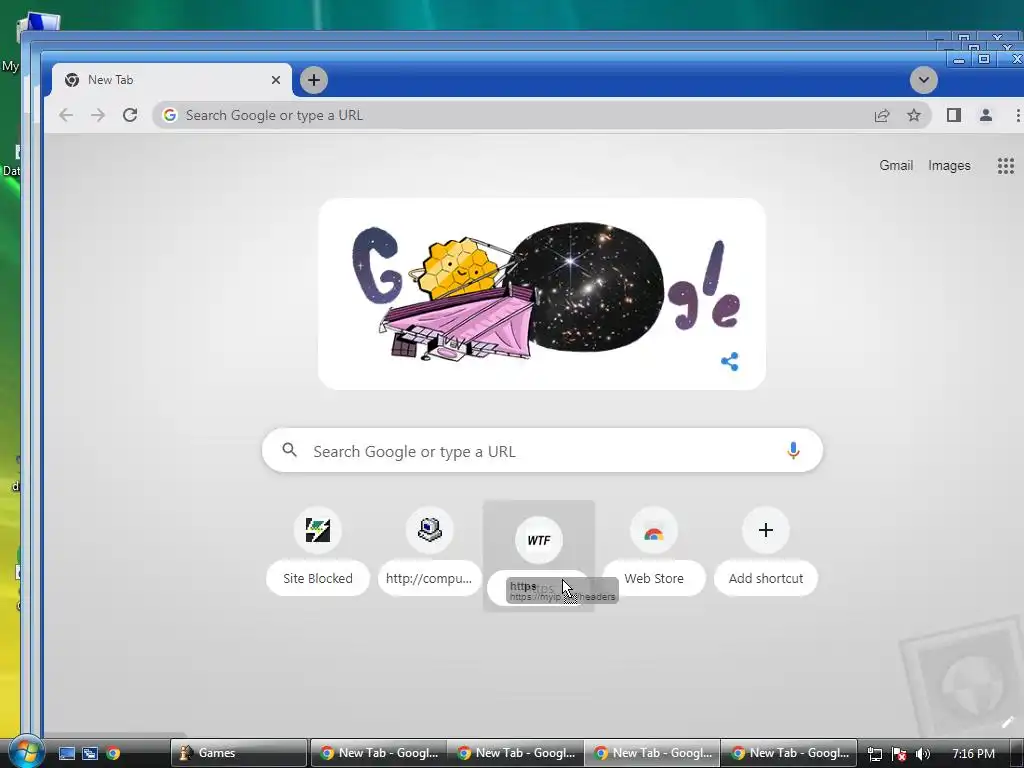Open Images link
The width and height of the screenshot is (1024, 768).
tap(949, 165)
